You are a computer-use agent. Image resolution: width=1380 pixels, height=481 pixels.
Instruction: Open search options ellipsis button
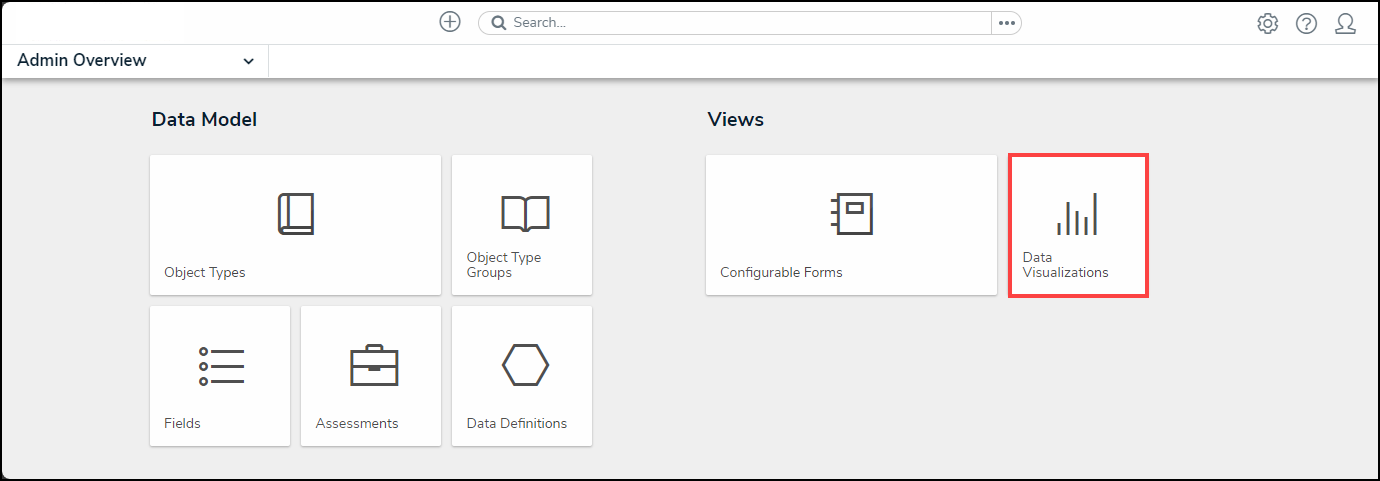pyautogui.click(x=1006, y=23)
